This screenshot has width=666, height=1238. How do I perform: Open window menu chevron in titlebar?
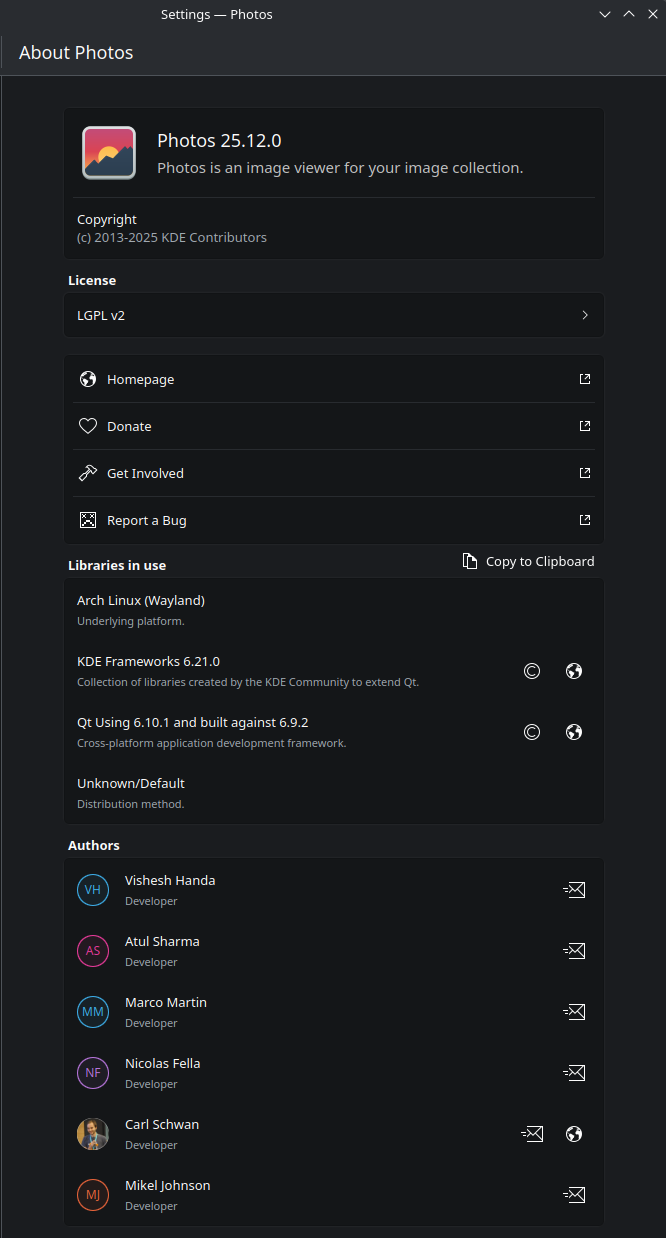(605, 14)
